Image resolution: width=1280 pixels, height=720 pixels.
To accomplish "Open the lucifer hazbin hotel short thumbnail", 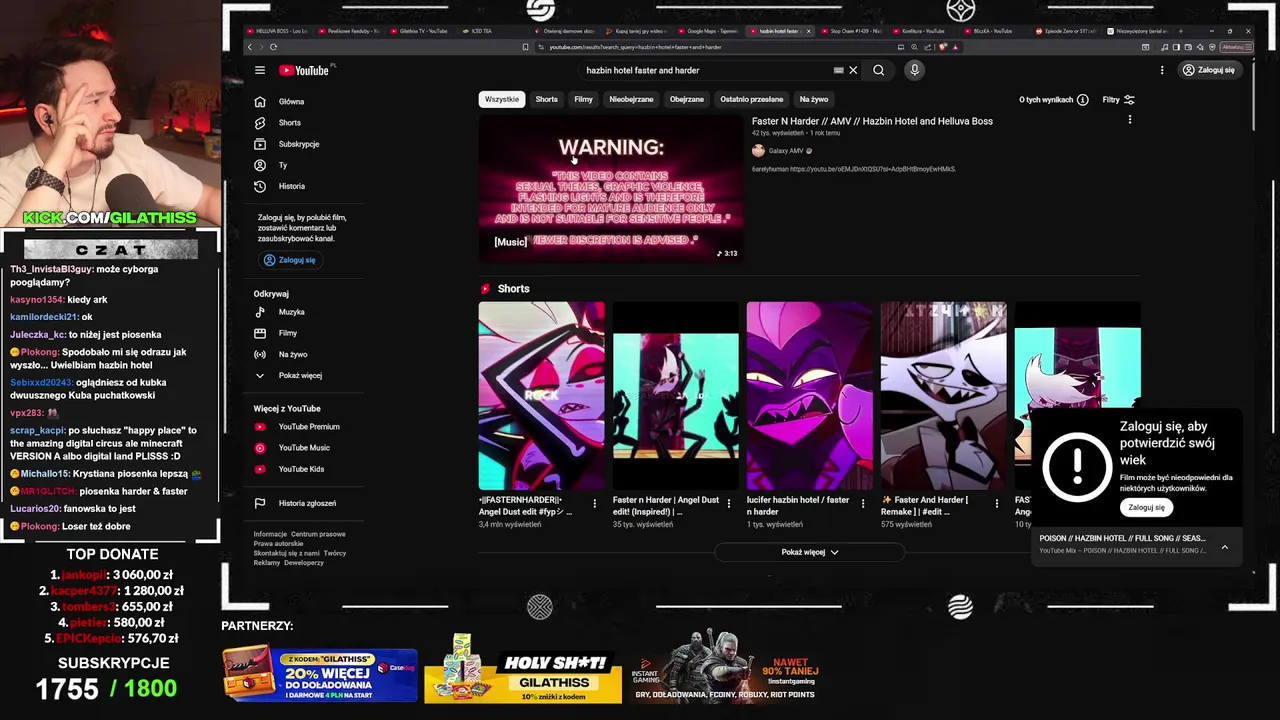I will point(809,396).
